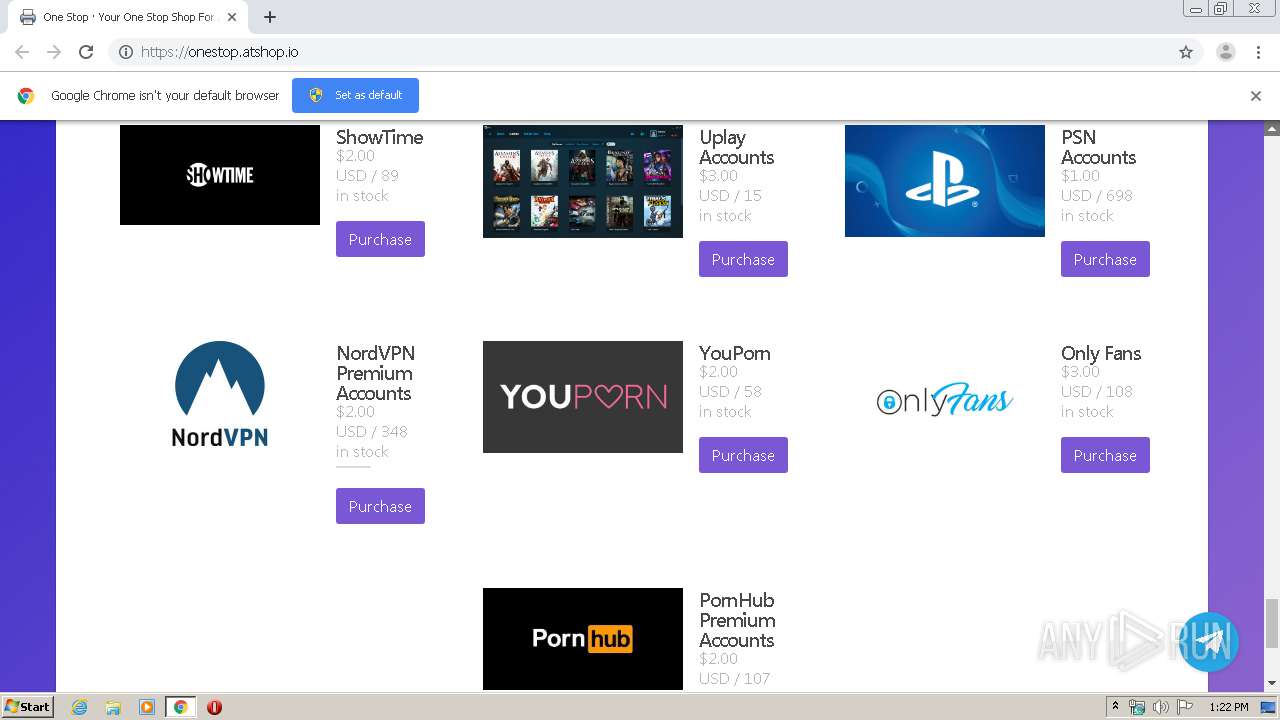This screenshot has height=720, width=1280.
Task: Click the ShowTime product title
Action: pyautogui.click(x=380, y=137)
